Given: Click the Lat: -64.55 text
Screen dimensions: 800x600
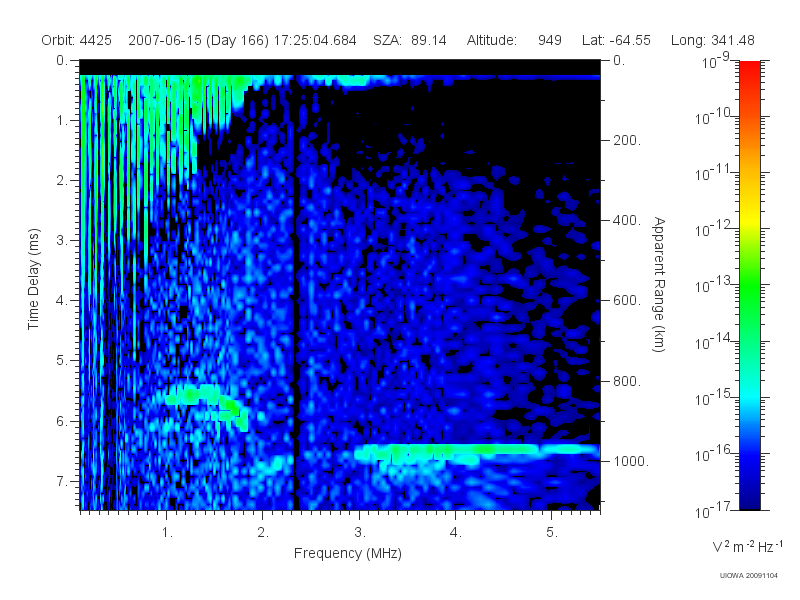Looking at the screenshot, I should (616, 40).
